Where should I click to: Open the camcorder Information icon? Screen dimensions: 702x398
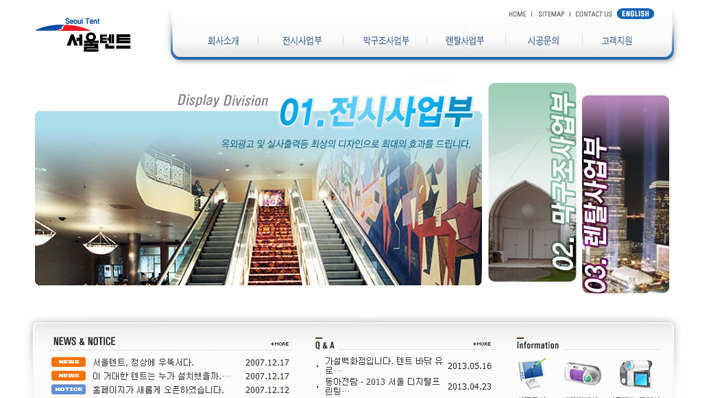pyautogui.click(x=635, y=373)
